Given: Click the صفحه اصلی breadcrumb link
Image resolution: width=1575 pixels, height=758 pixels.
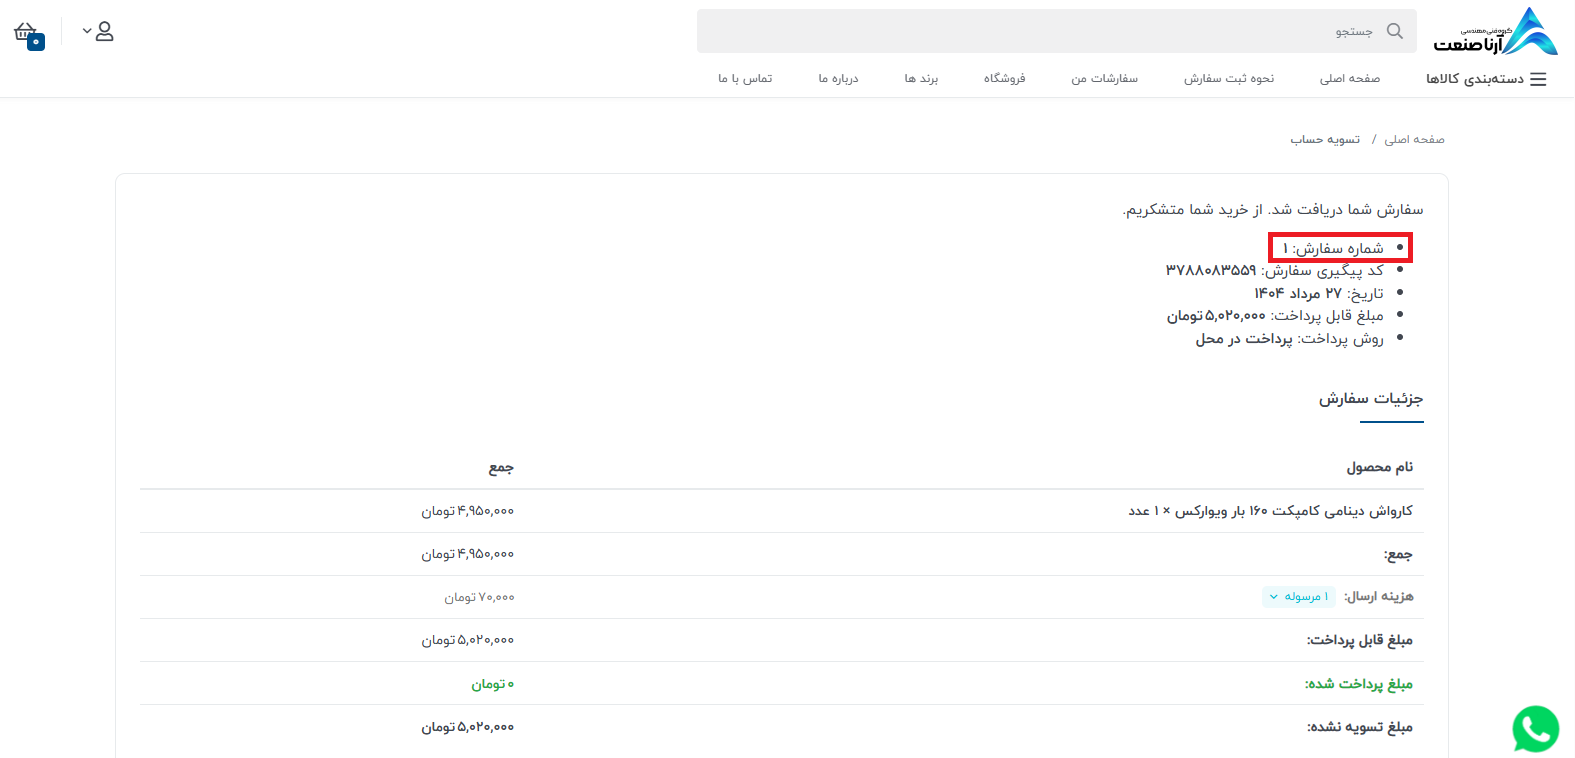Looking at the screenshot, I should pyautogui.click(x=1414, y=139).
